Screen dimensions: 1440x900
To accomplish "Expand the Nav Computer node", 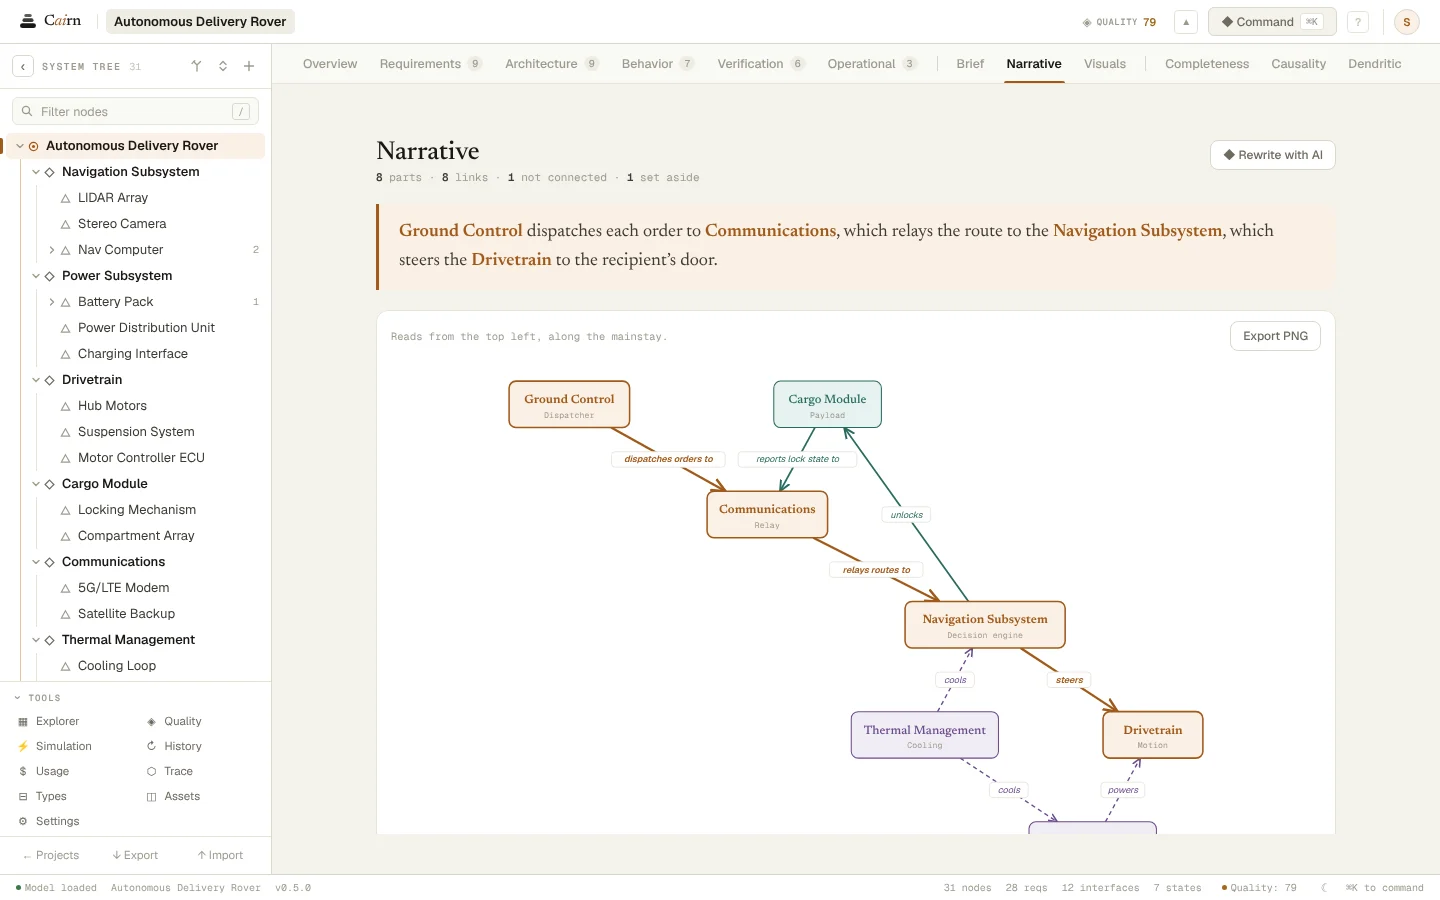I will click(x=52, y=250).
